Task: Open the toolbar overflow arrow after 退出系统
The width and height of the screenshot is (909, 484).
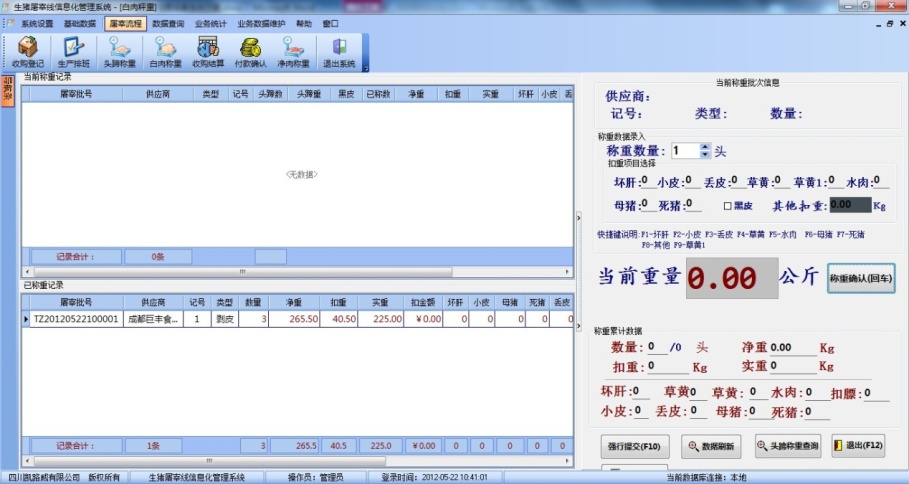Action: coord(365,68)
